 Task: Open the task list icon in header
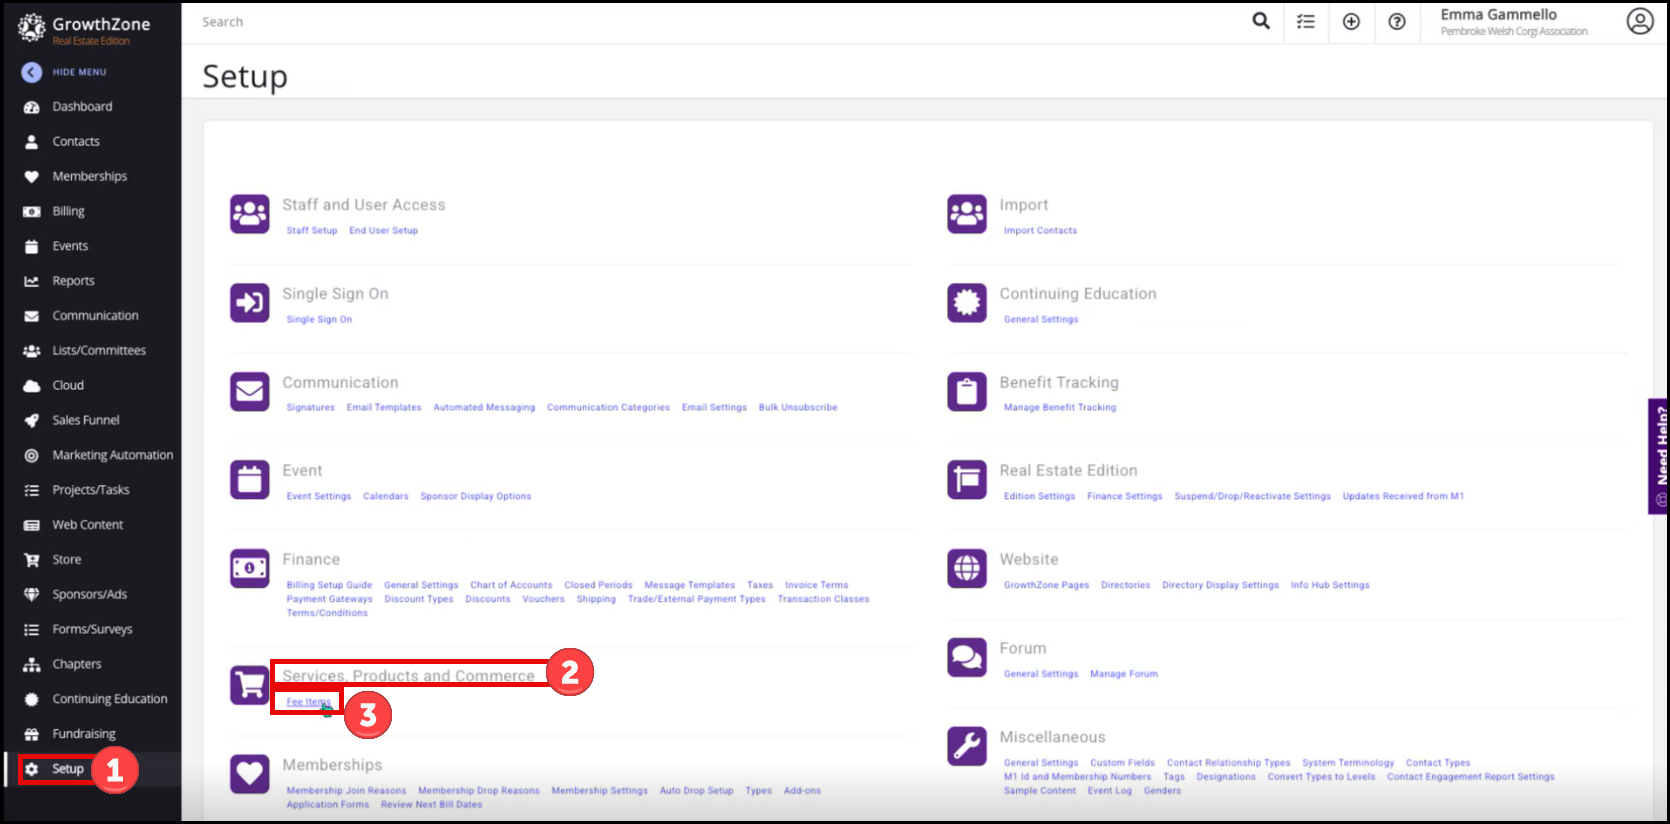pyautogui.click(x=1306, y=21)
